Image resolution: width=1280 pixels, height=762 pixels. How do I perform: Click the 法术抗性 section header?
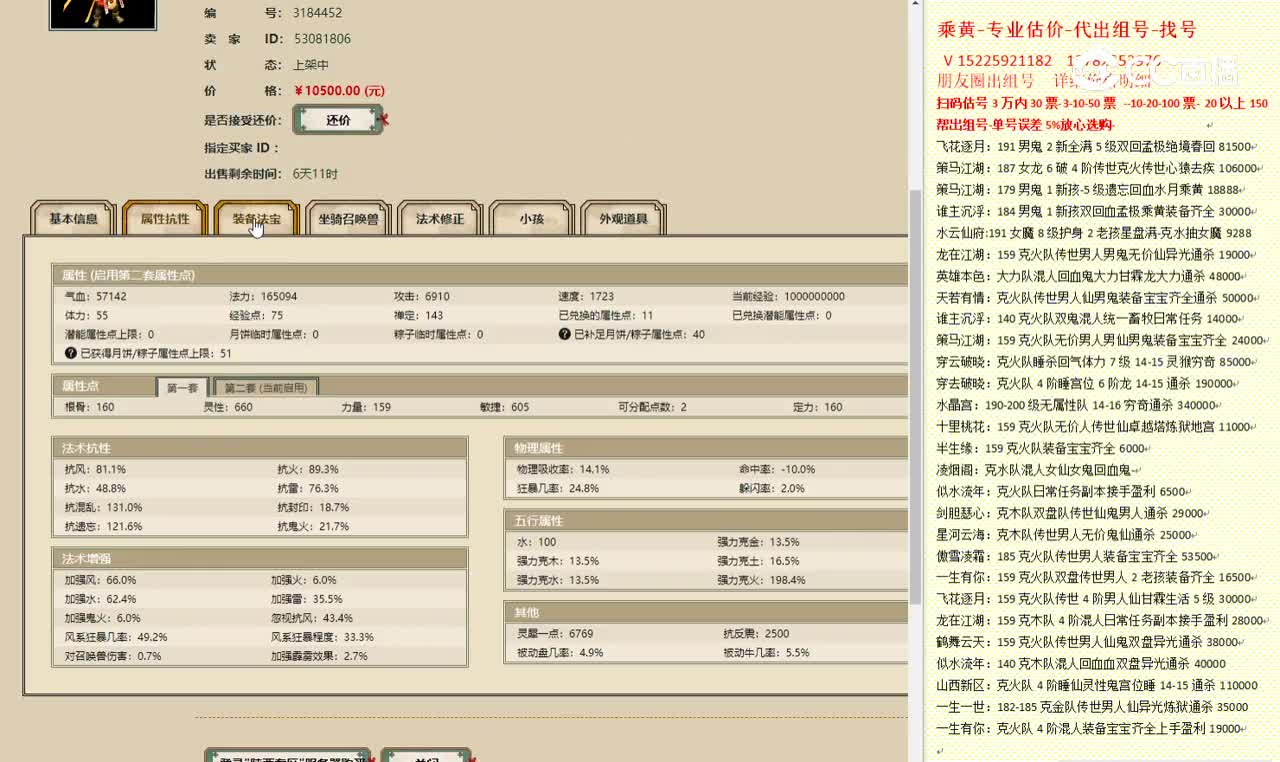(x=260, y=448)
